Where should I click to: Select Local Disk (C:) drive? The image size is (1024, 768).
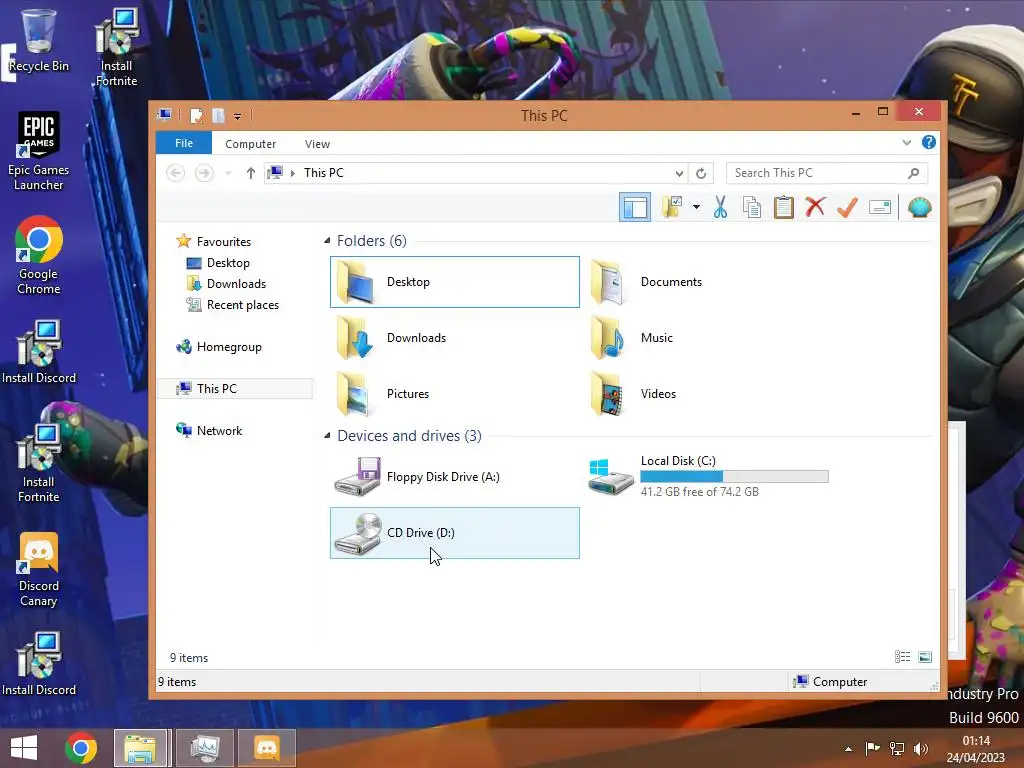coord(711,477)
